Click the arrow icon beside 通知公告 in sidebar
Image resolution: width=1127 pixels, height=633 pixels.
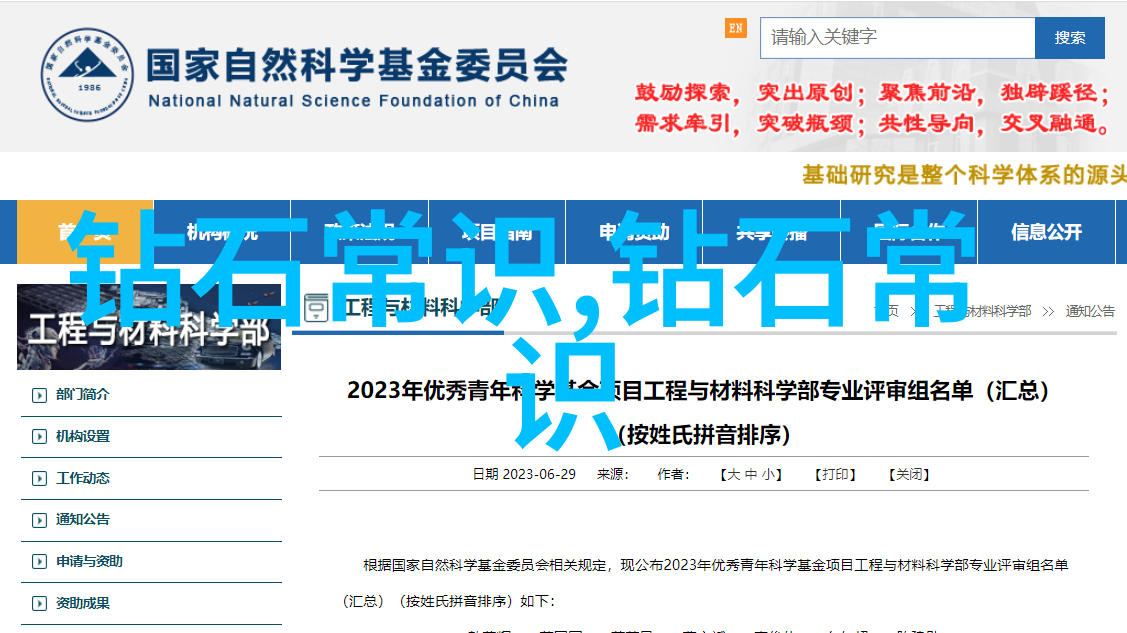pyautogui.click(x=40, y=520)
